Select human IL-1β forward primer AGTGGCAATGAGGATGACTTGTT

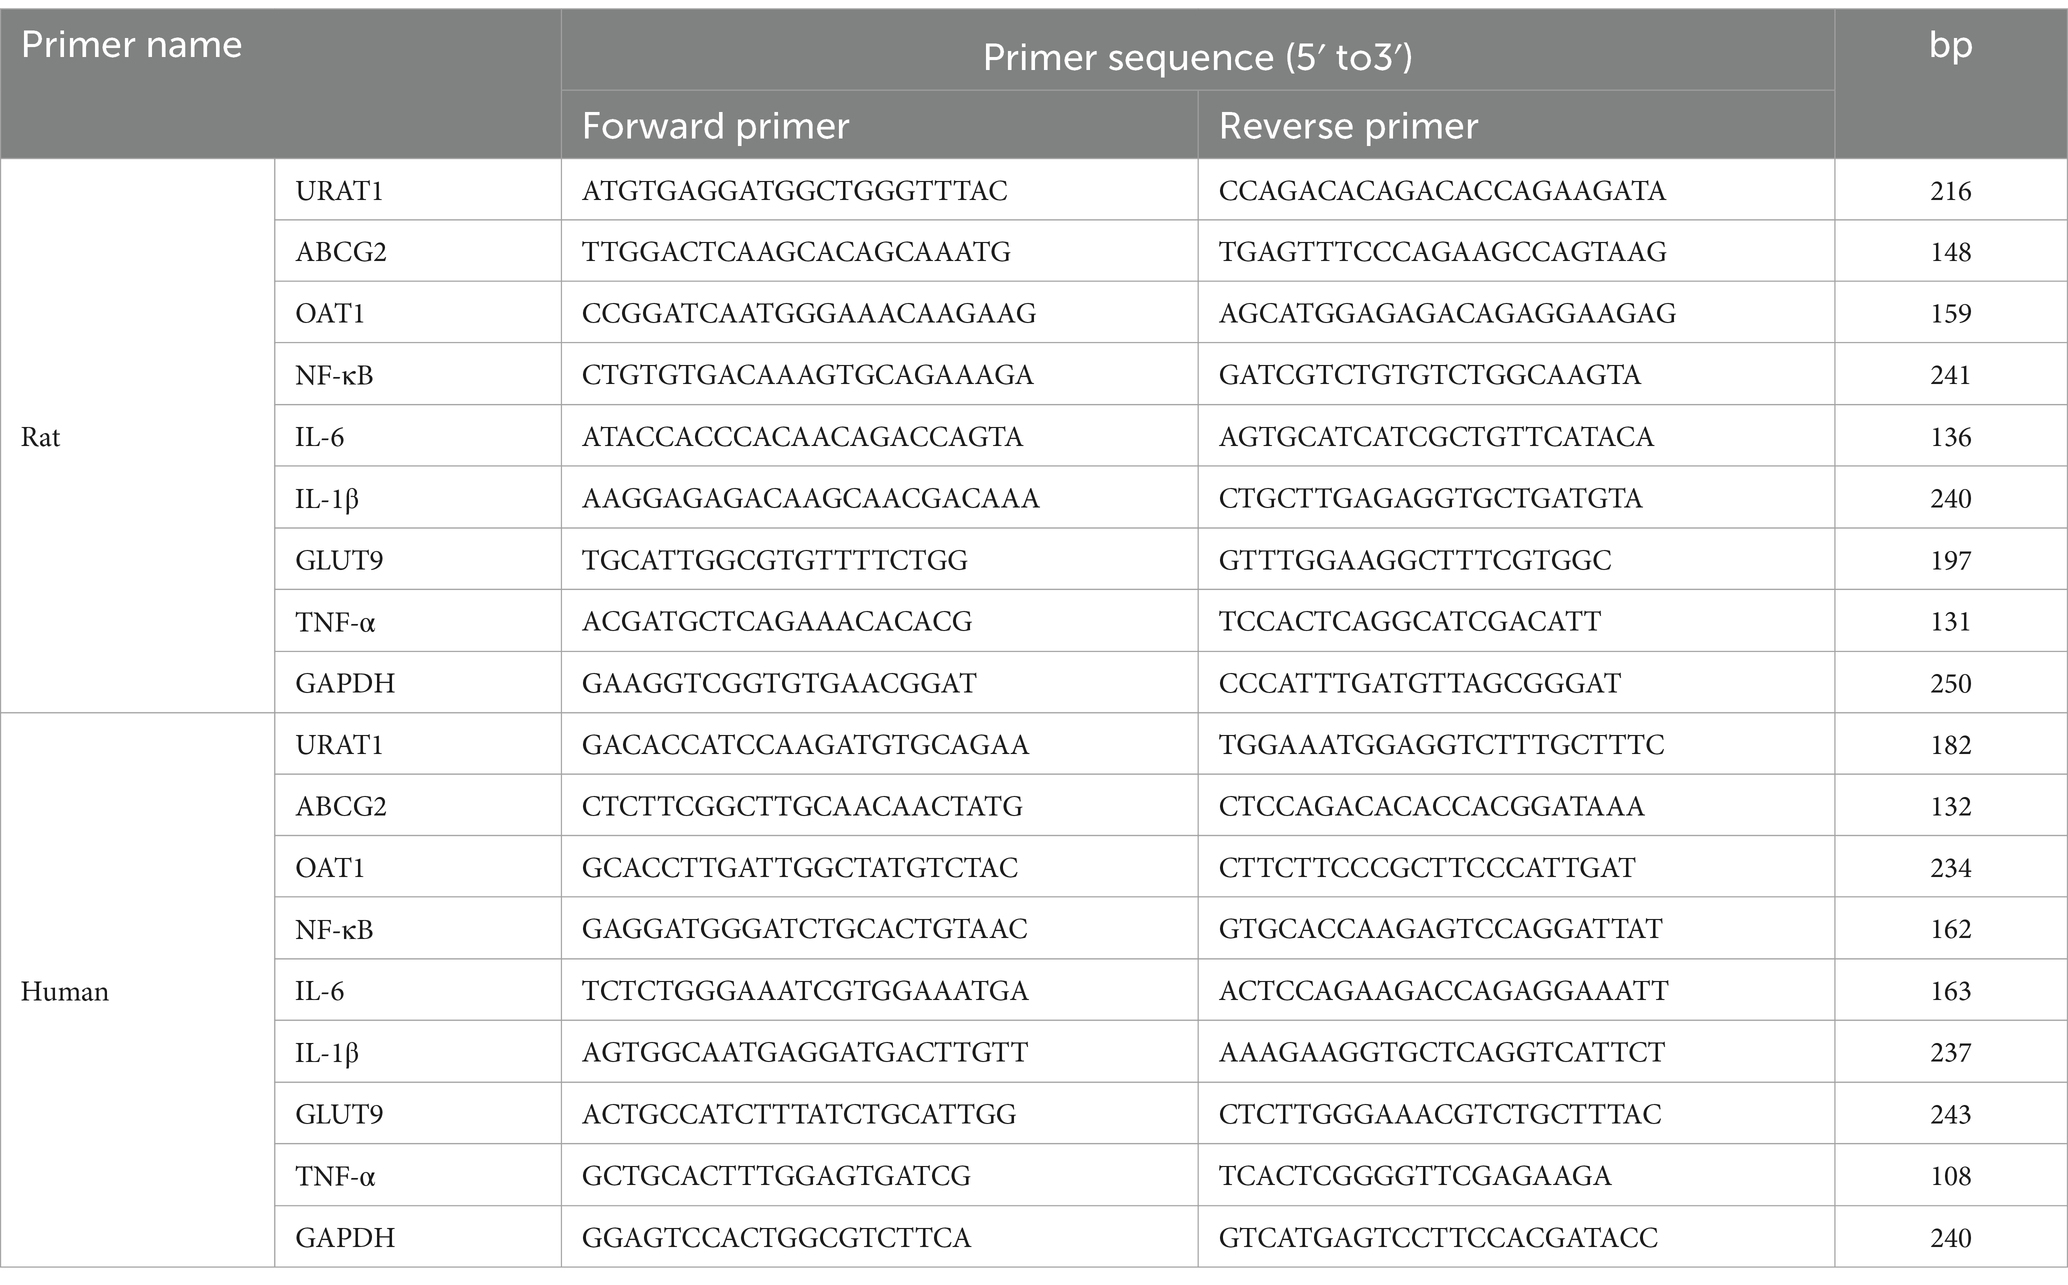[805, 1052]
